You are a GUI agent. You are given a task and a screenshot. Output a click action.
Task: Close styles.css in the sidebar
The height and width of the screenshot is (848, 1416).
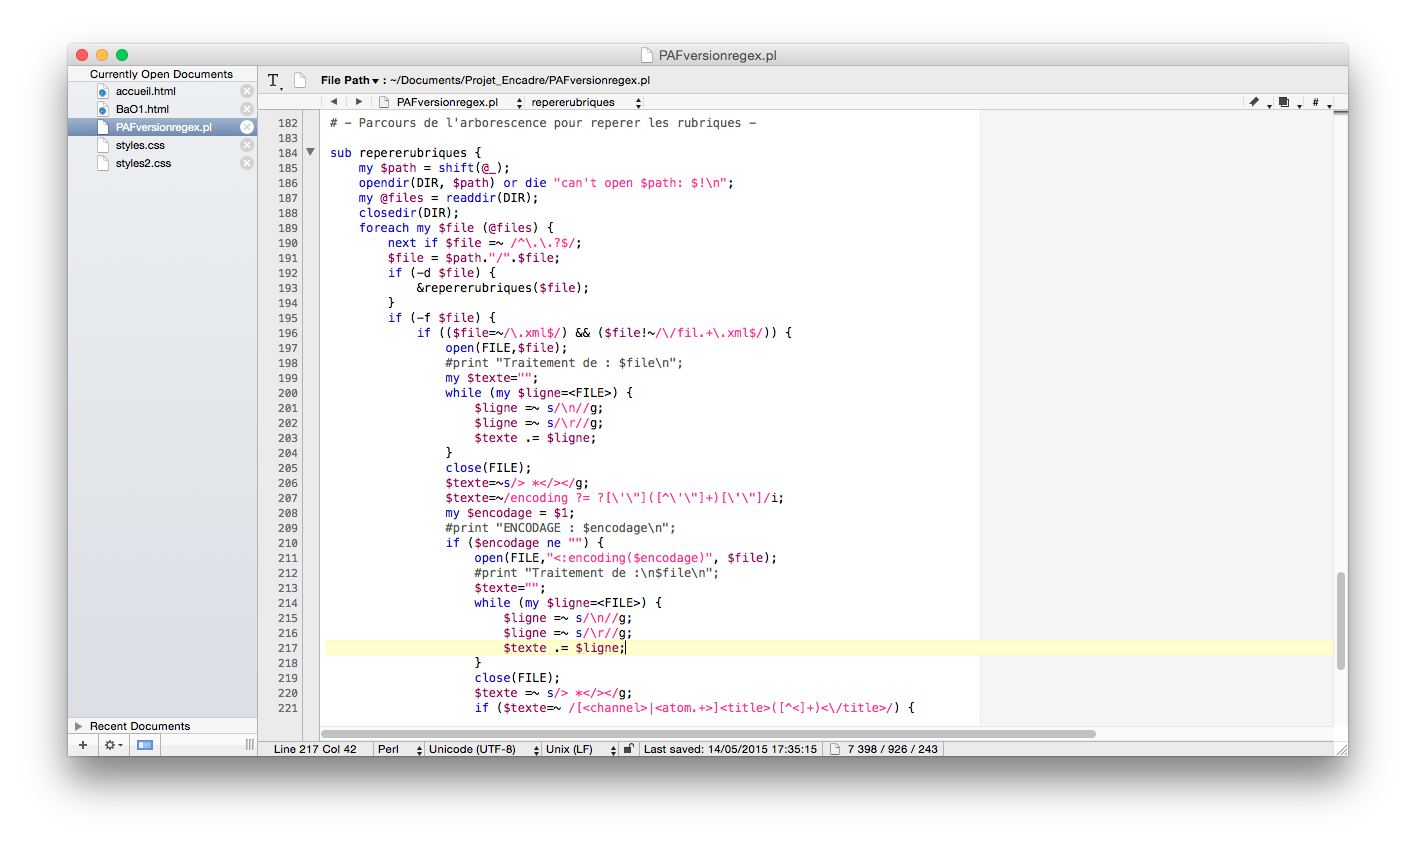point(247,145)
